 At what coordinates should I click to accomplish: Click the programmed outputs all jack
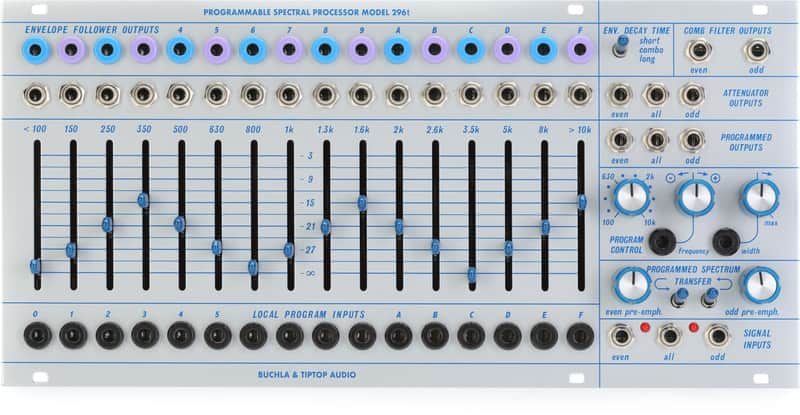[656, 140]
